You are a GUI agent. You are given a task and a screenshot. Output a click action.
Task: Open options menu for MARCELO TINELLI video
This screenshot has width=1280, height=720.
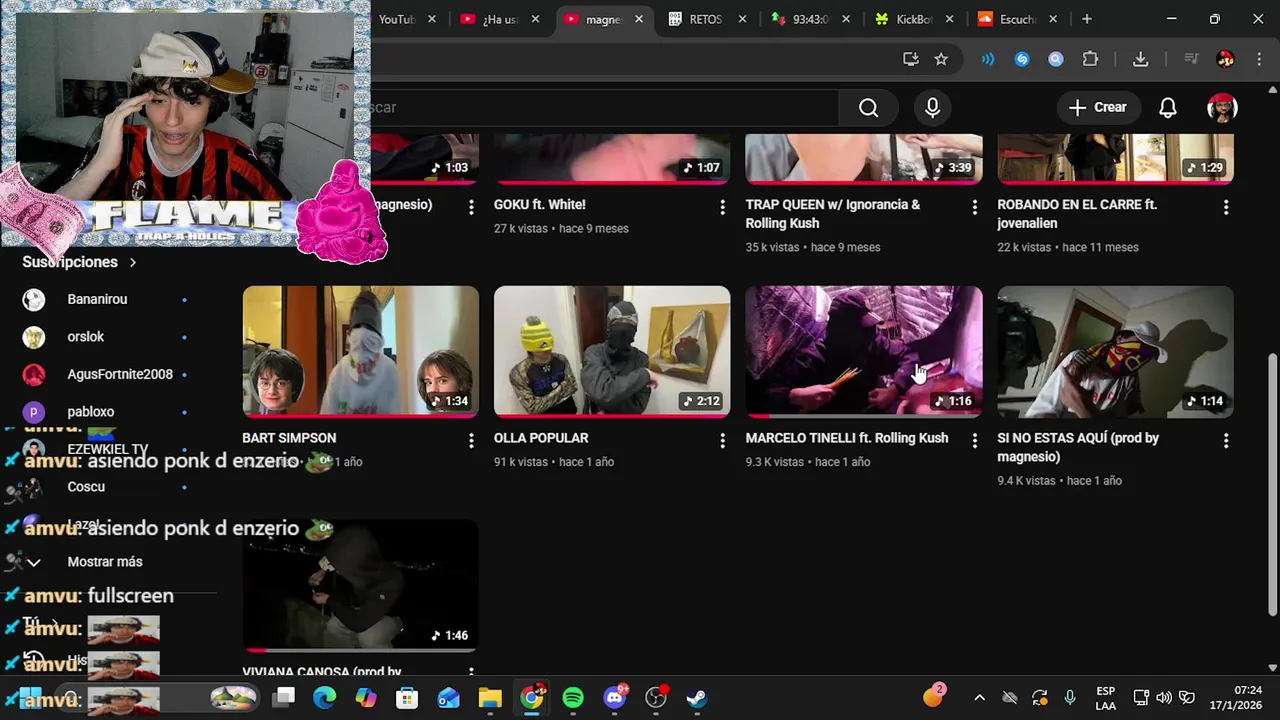click(974, 440)
